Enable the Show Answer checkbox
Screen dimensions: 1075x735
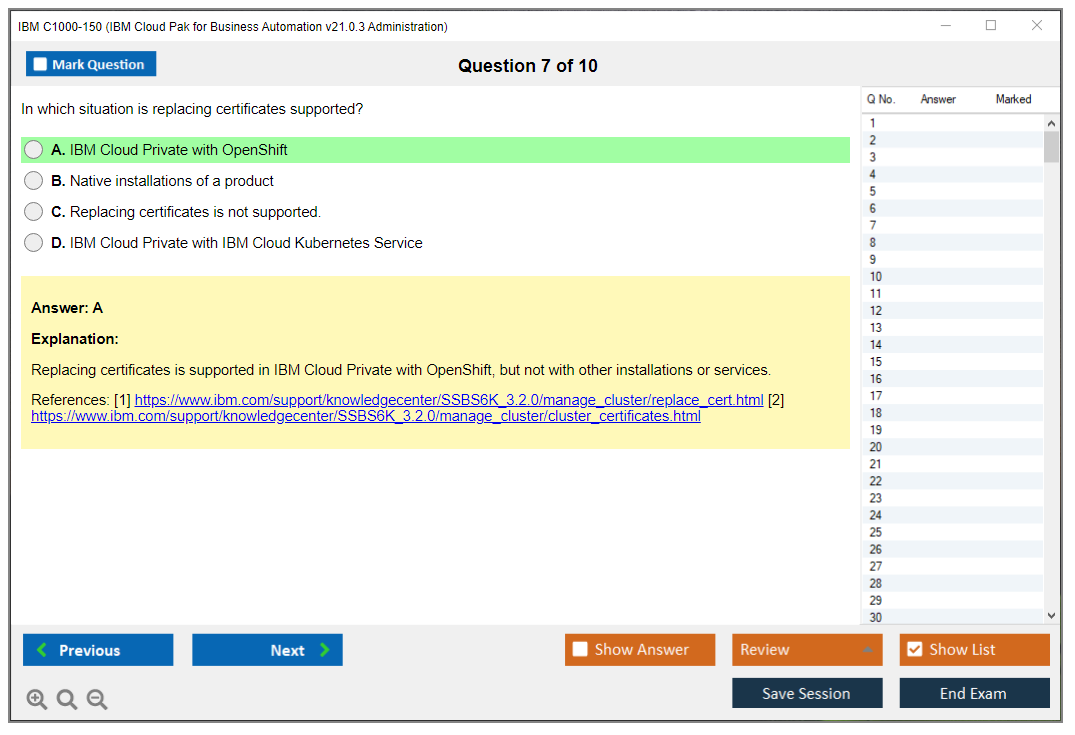tap(580, 650)
